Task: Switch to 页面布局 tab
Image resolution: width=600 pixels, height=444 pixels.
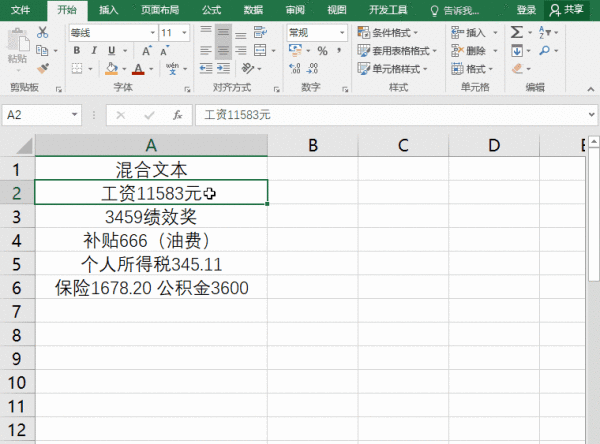Action: coord(160,10)
